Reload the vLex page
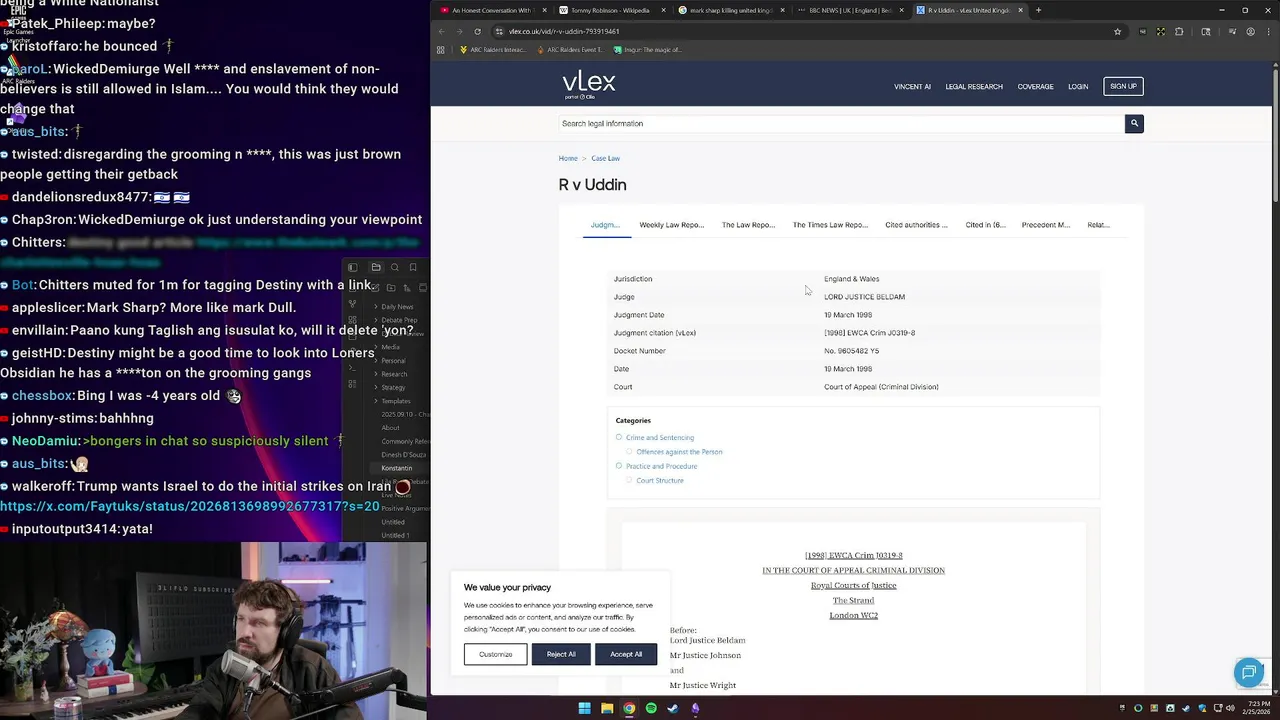1280x720 pixels. click(x=477, y=31)
